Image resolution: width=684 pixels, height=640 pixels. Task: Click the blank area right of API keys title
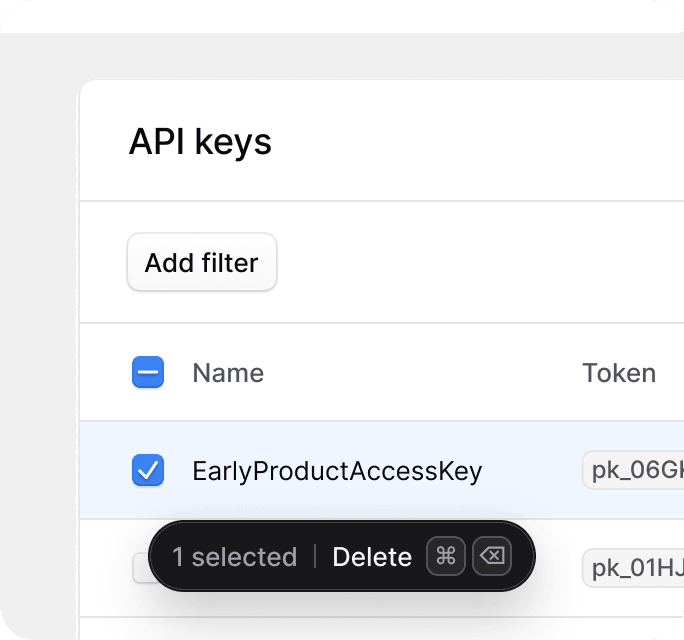tap(478, 141)
